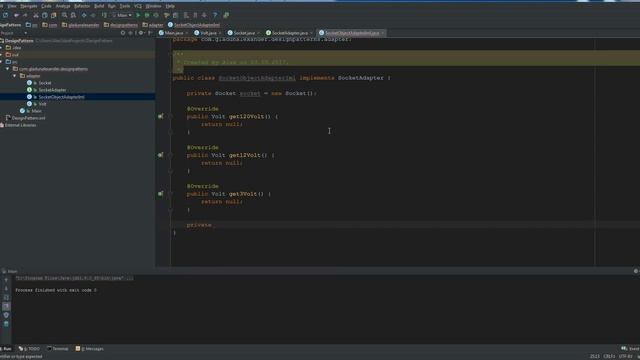The image size is (640, 360).
Task: Click Run console down-arrow icon
Action: [x=6, y=289]
